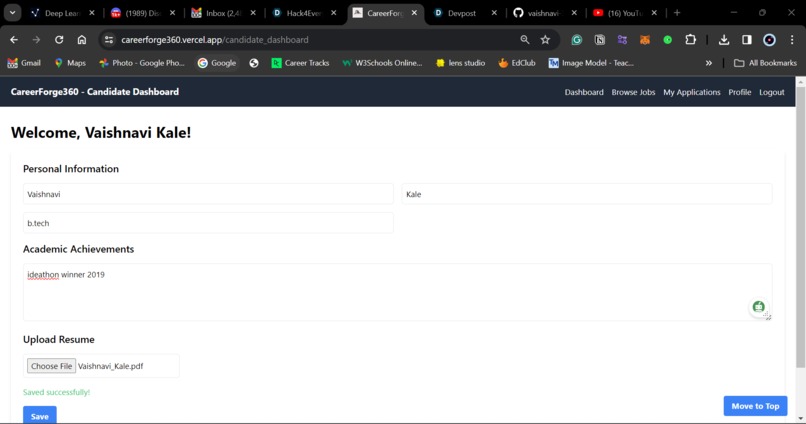The height and width of the screenshot is (424, 806).
Task: Click the Move to Top button
Action: 755,406
